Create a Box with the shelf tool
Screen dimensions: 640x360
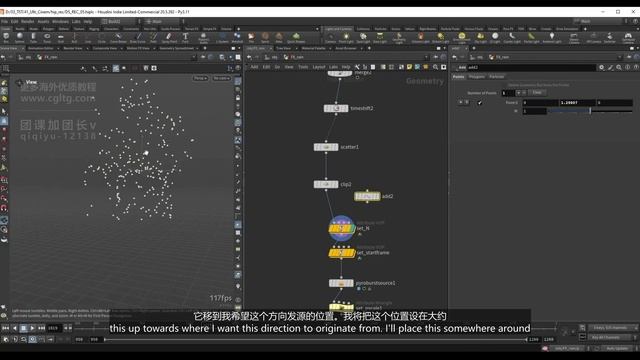click(x=6, y=38)
